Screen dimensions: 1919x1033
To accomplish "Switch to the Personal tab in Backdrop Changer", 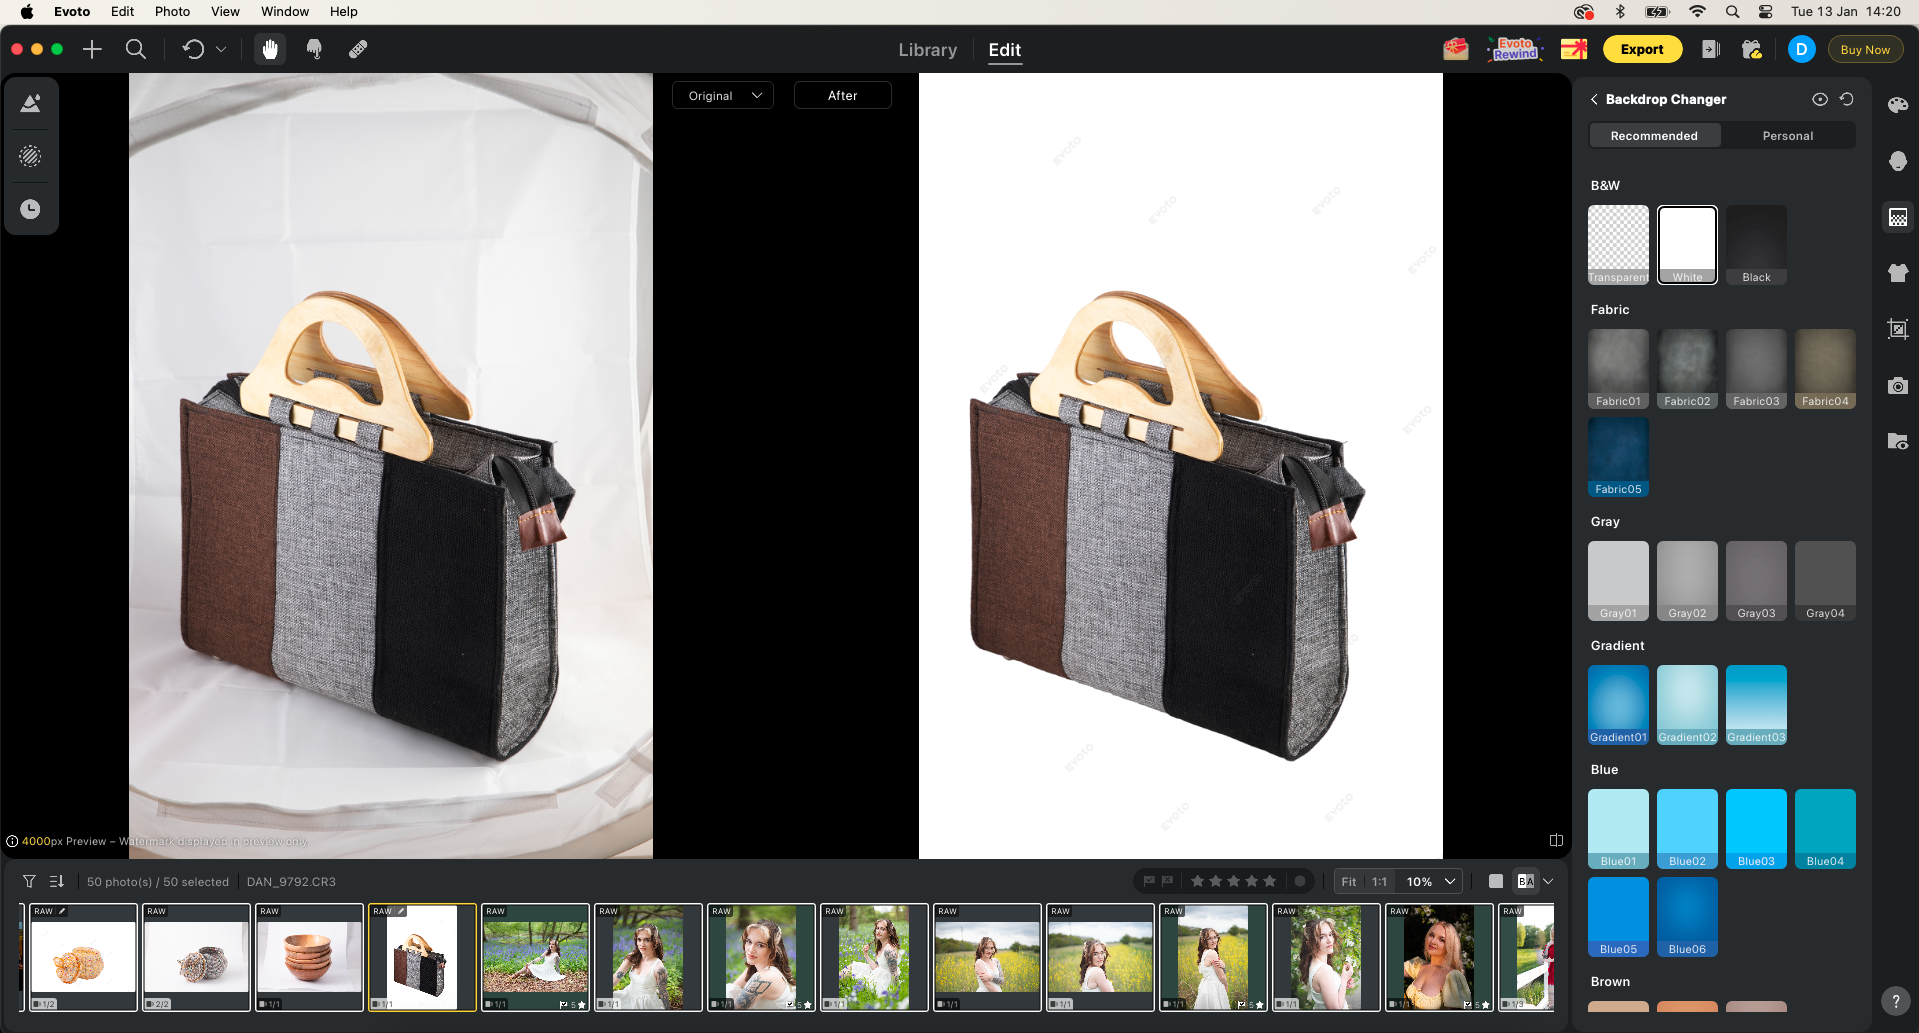I will [x=1787, y=135].
